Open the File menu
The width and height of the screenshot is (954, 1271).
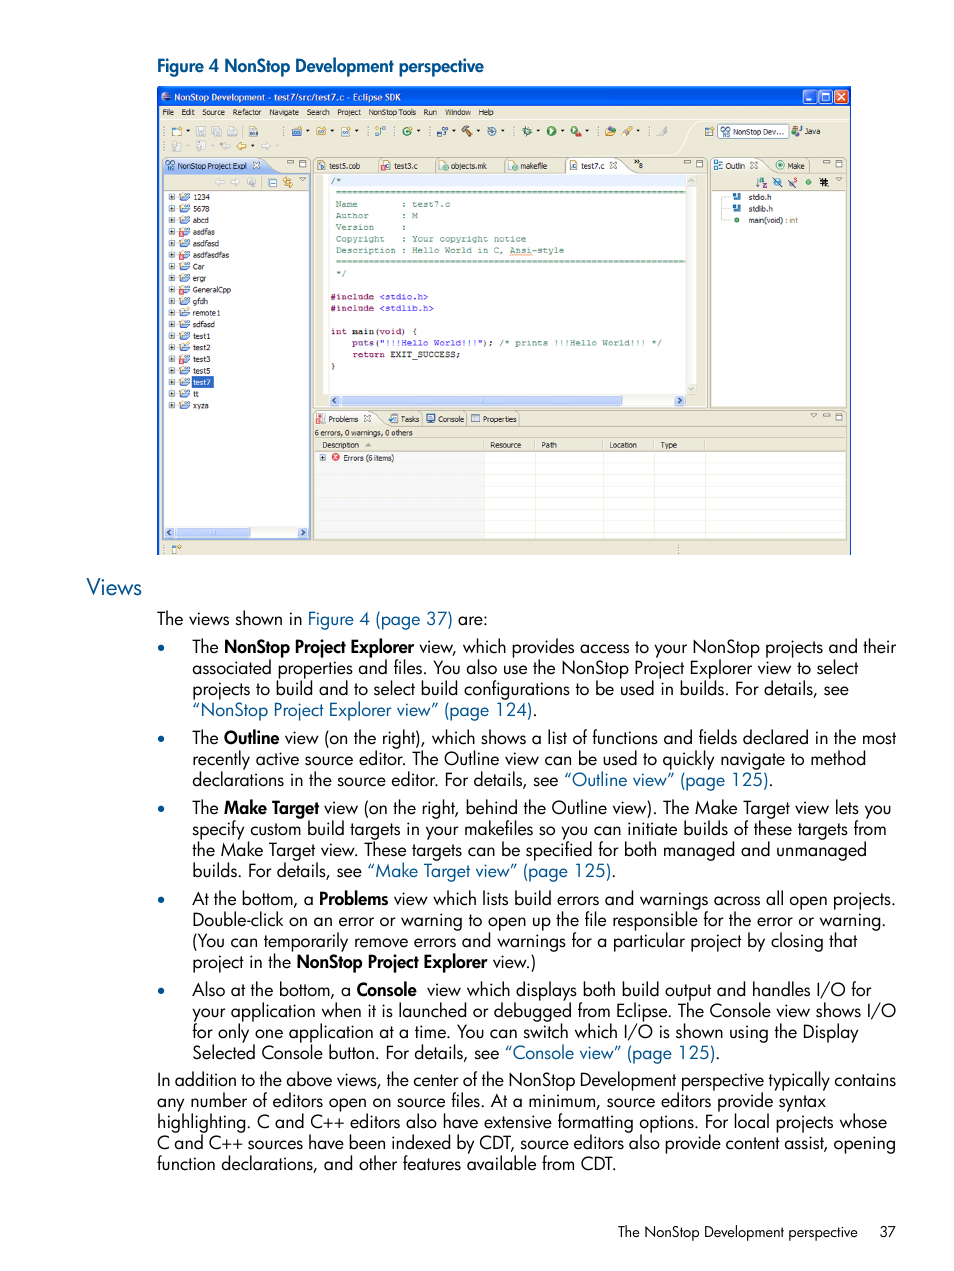[168, 112]
